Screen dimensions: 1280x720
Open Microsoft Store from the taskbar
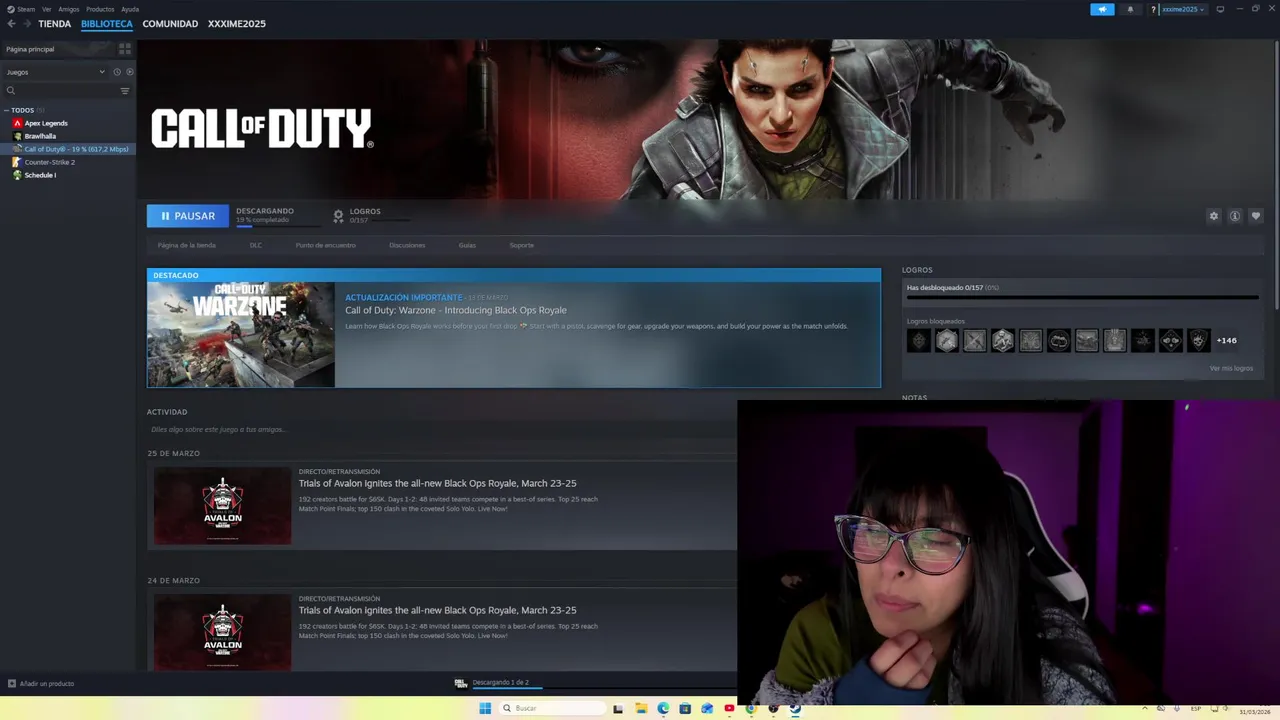coord(685,708)
